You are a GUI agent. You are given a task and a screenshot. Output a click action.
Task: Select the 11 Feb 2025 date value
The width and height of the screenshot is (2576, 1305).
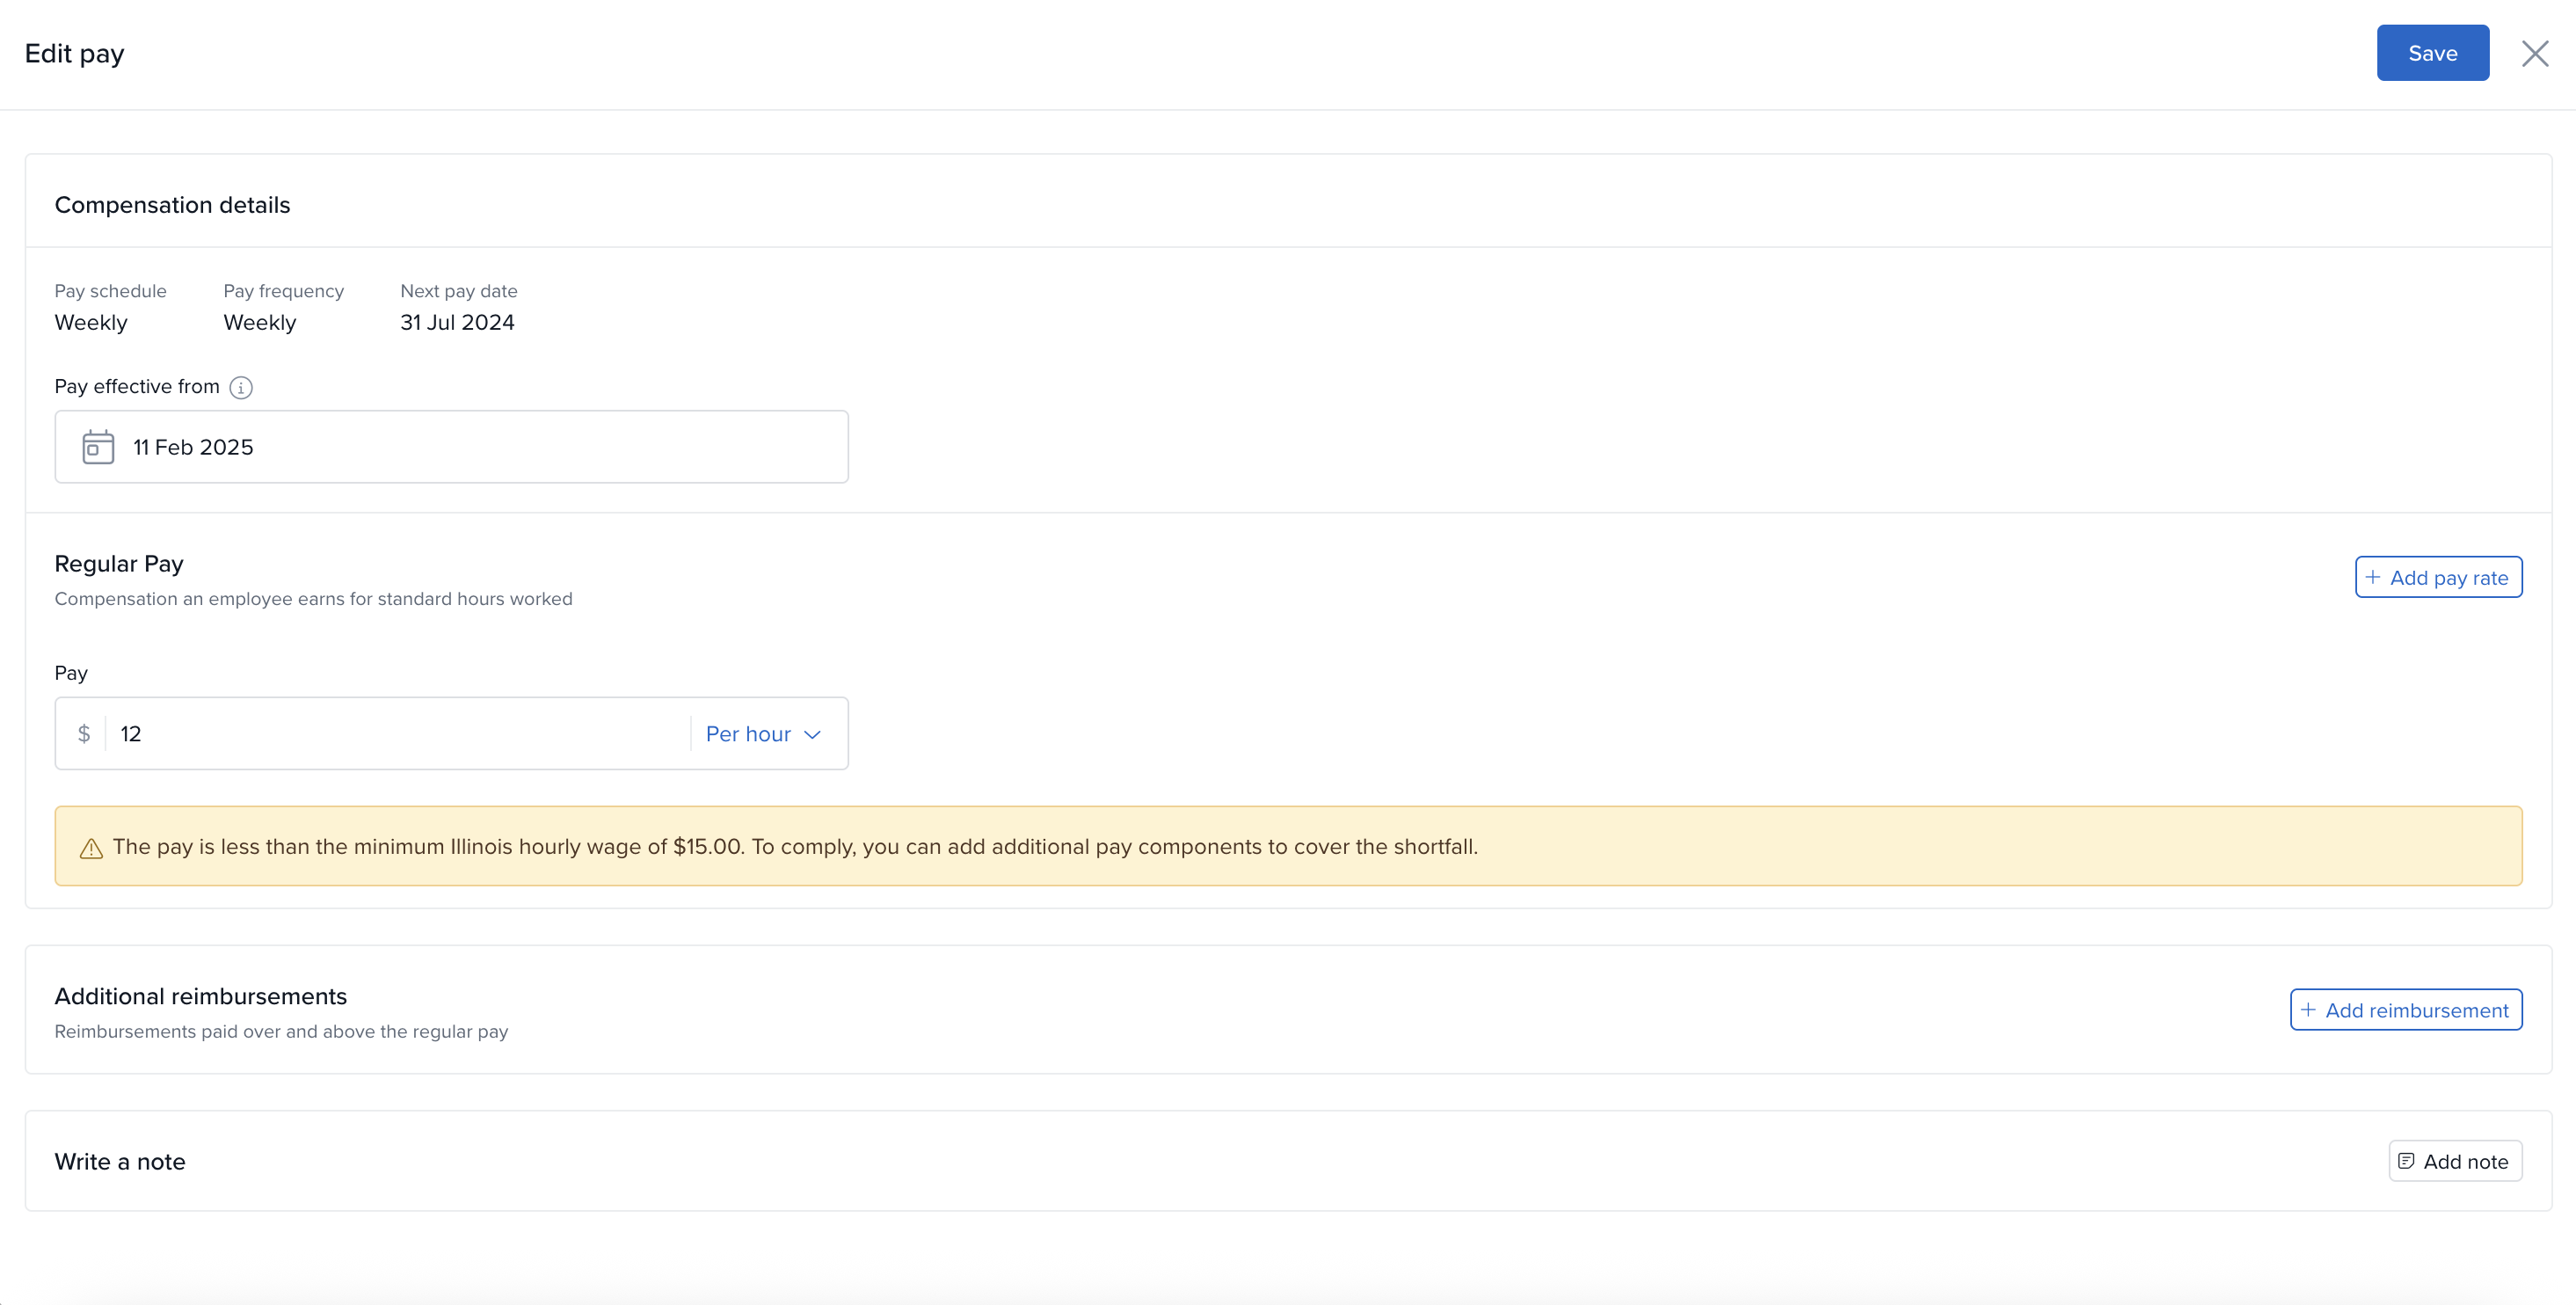click(x=194, y=447)
